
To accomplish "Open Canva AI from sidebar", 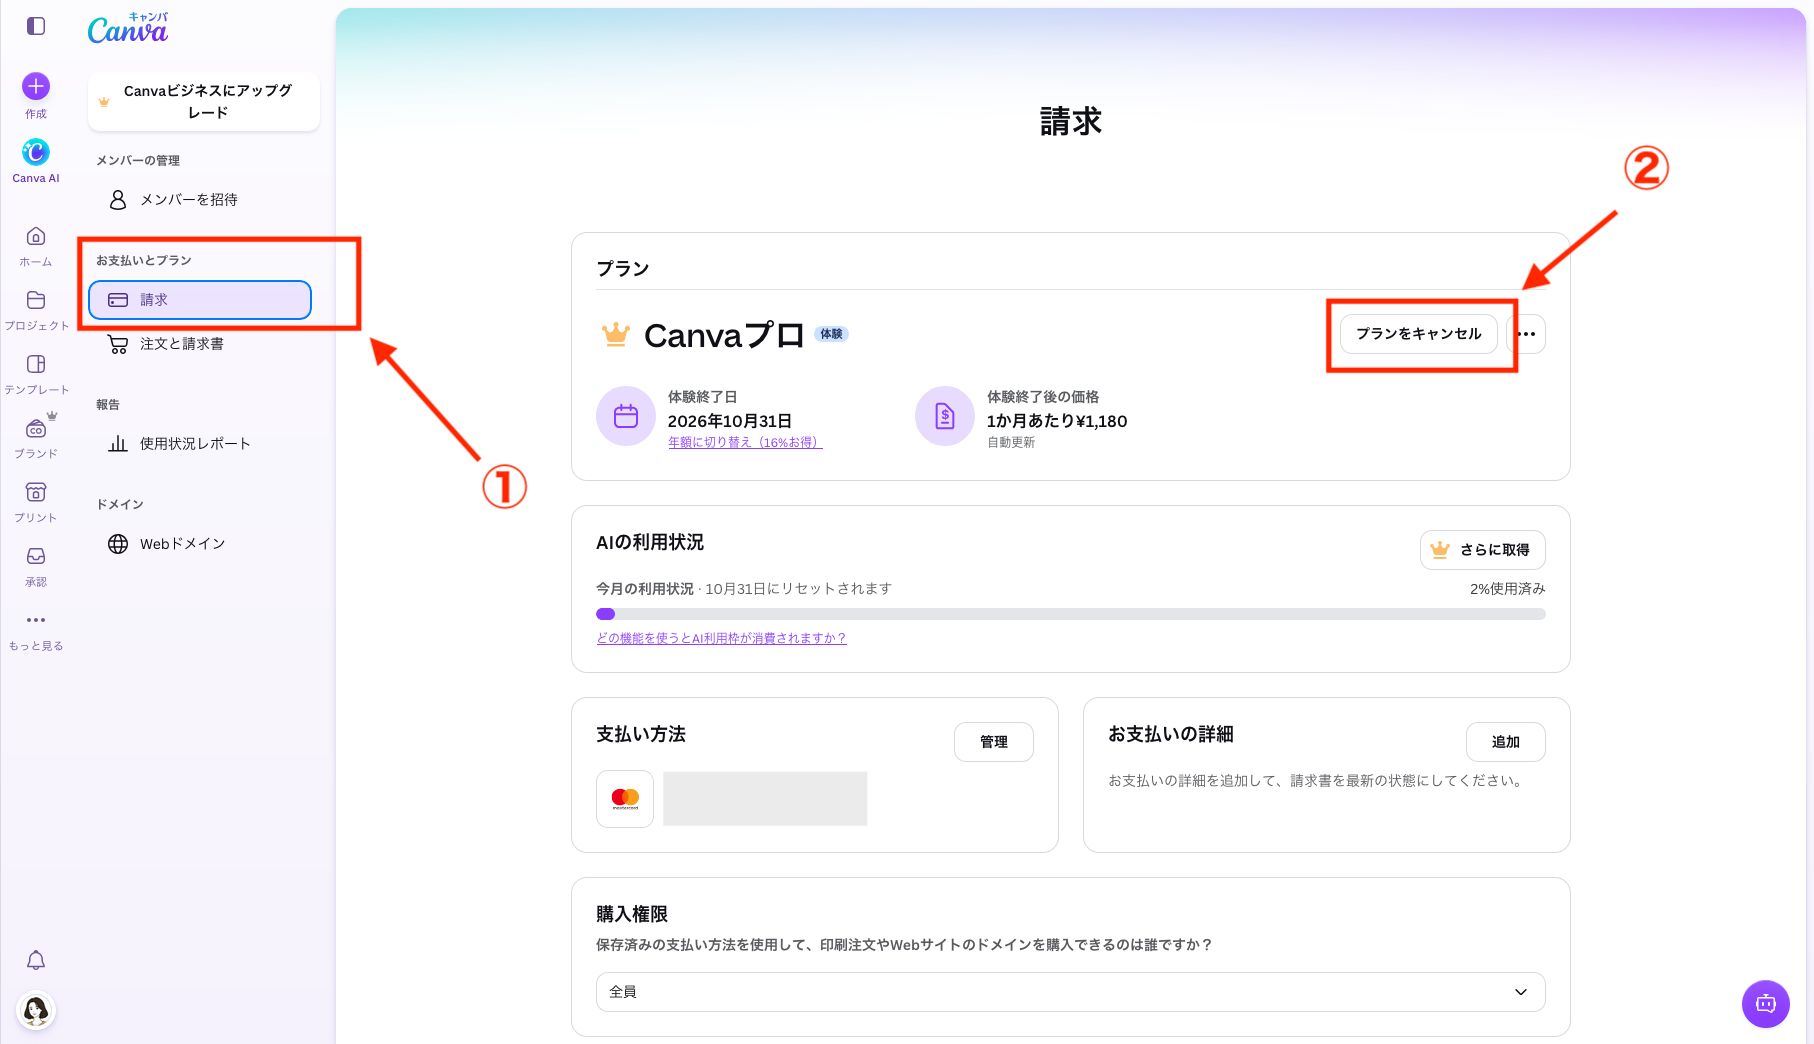I will click(x=36, y=160).
